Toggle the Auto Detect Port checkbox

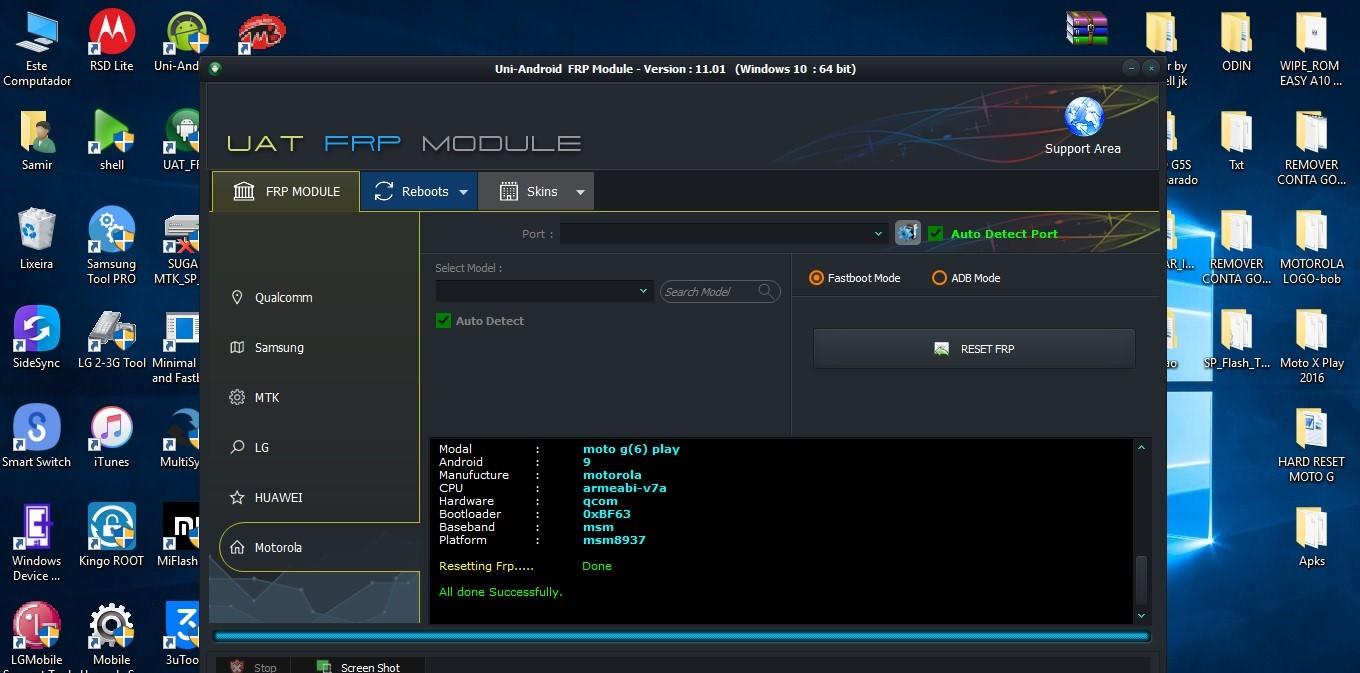pyautogui.click(x=936, y=233)
